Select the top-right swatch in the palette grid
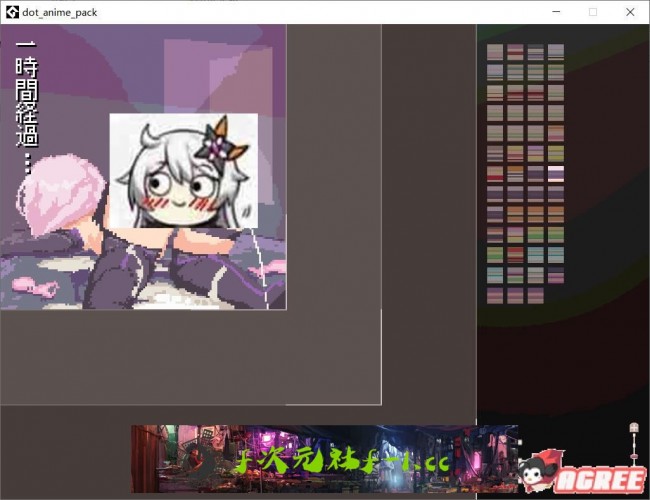Screen dimensions: 650x500 pos(556,52)
